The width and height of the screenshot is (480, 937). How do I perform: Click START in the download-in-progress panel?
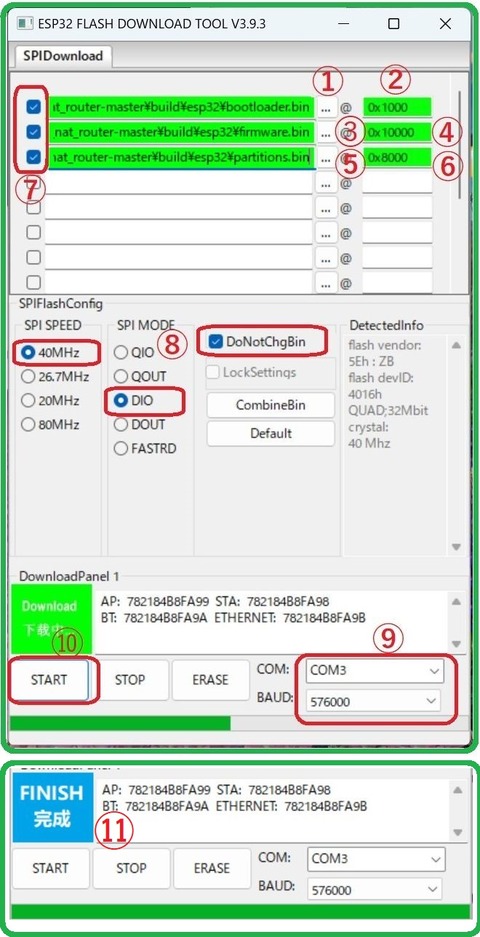(50, 680)
